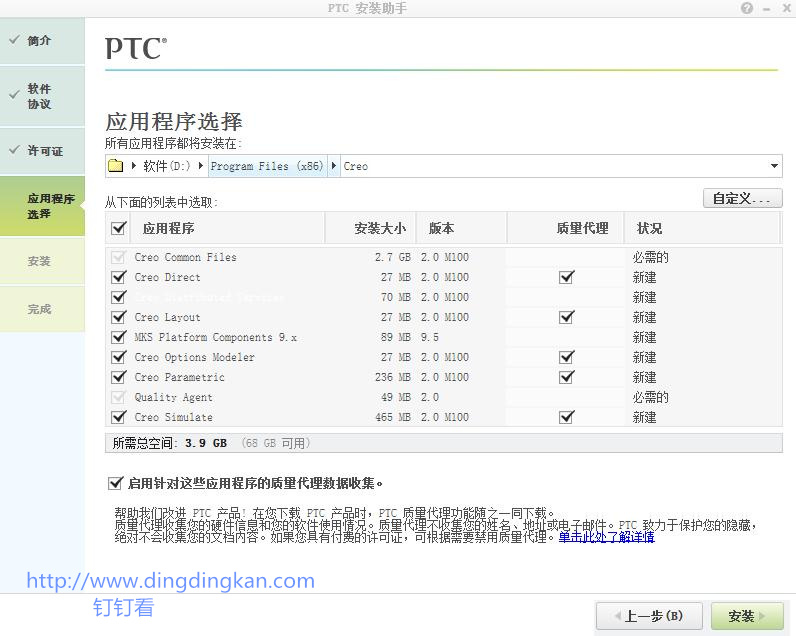
Task: Click the green 安装 button
Action: [x=747, y=616]
